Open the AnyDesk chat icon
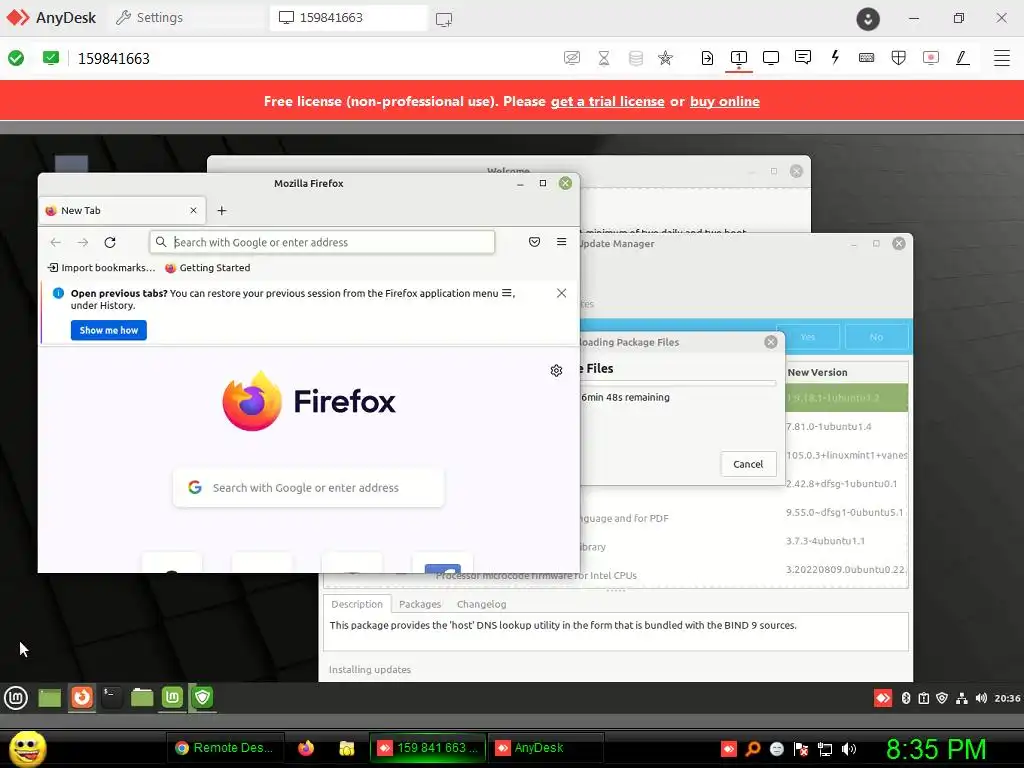 [x=803, y=57]
